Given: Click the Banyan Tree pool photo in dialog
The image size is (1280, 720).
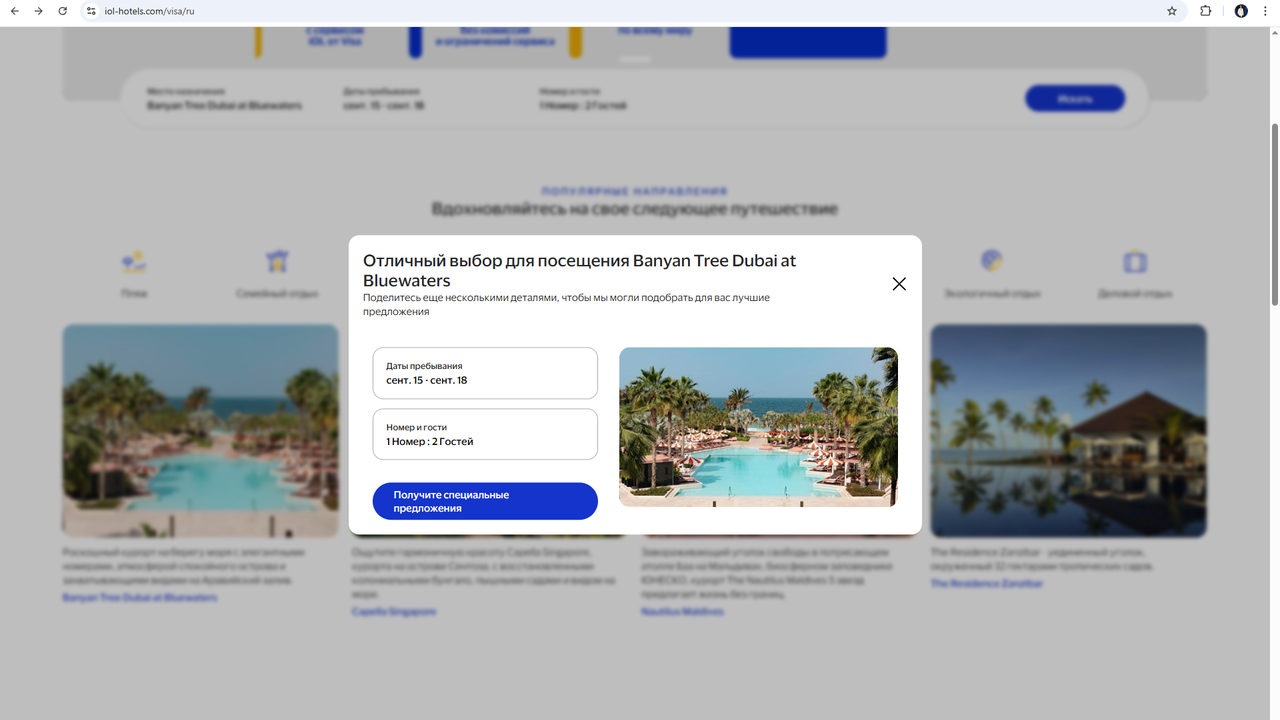Looking at the screenshot, I should (758, 427).
